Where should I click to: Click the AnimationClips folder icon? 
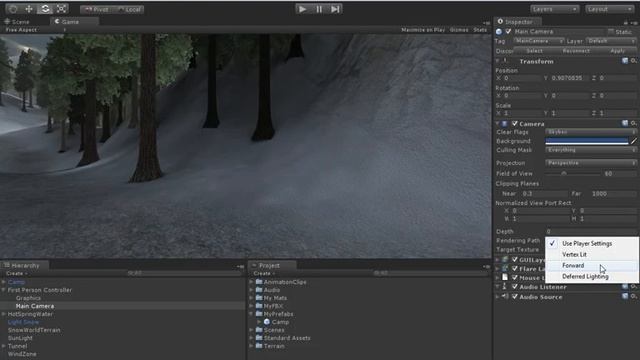coord(259,282)
